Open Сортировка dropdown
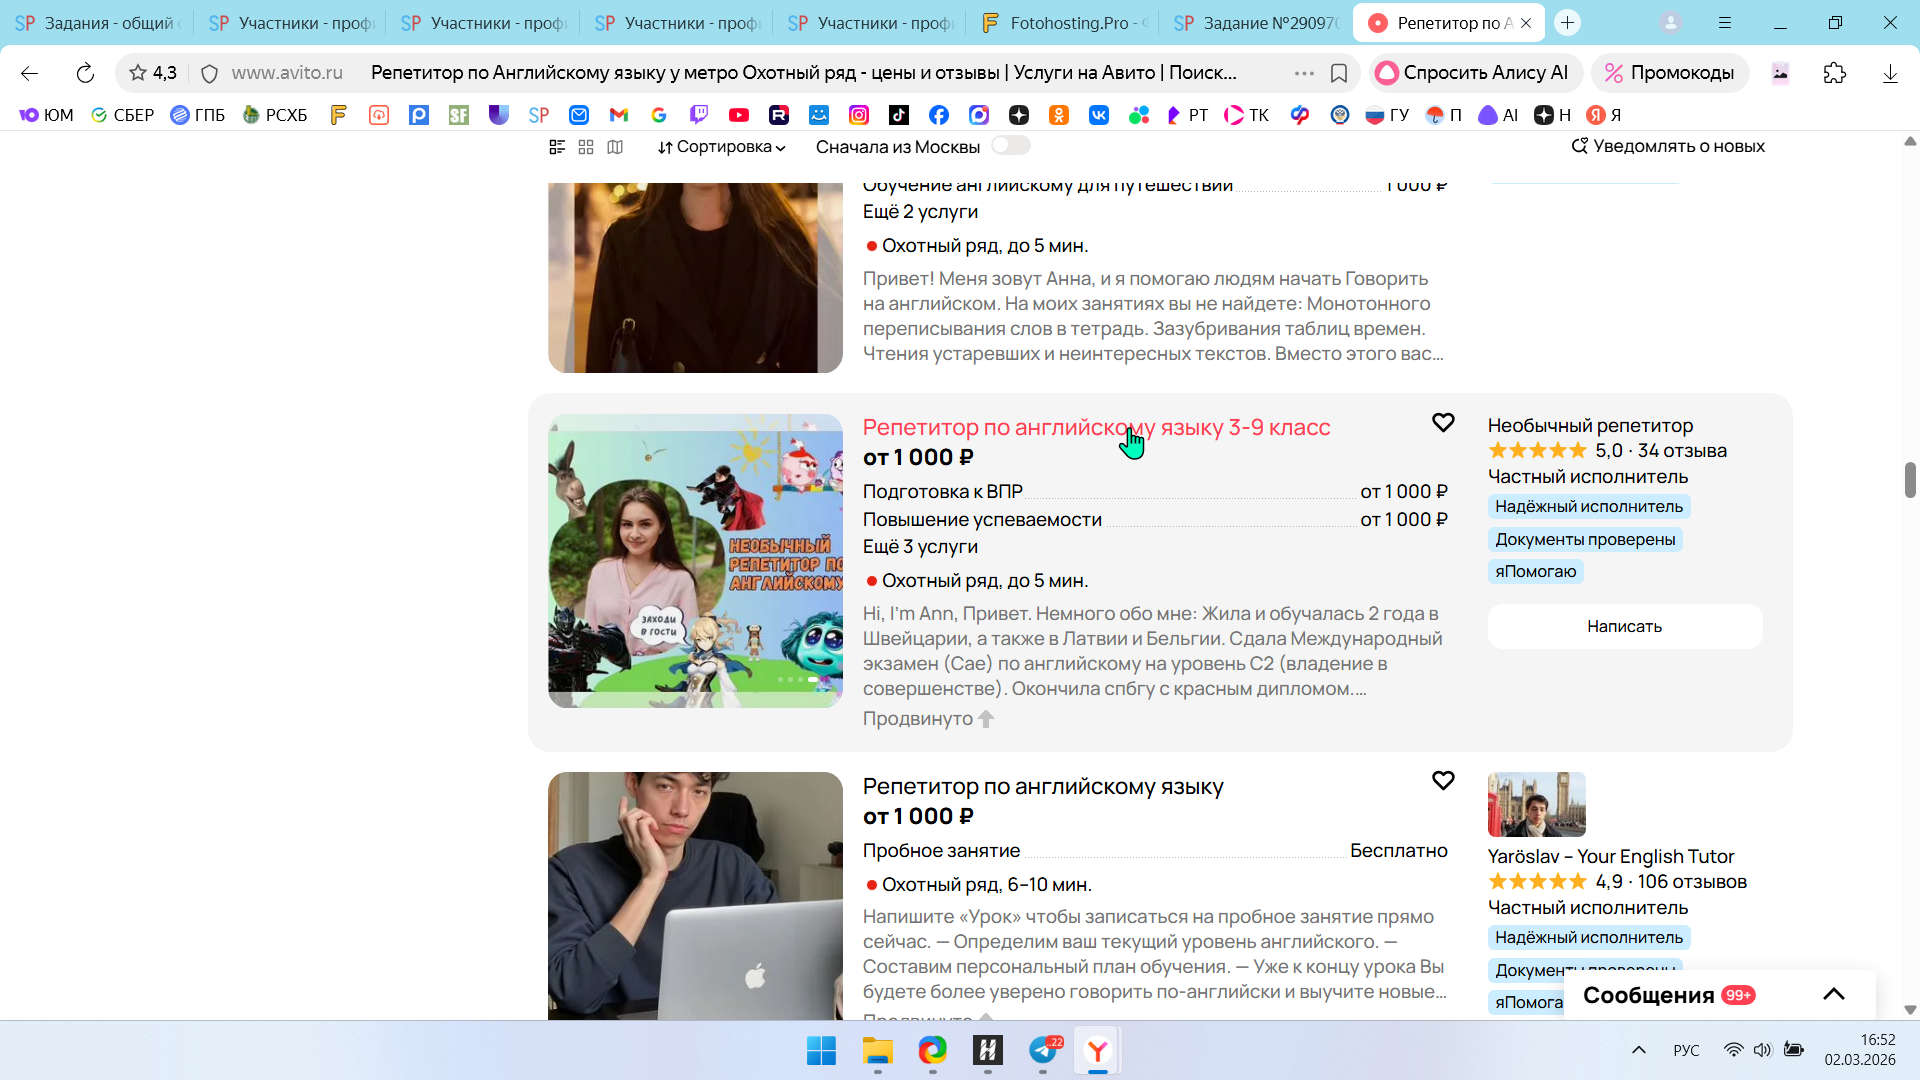The width and height of the screenshot is (1920, 1080). tap(721, 147)
